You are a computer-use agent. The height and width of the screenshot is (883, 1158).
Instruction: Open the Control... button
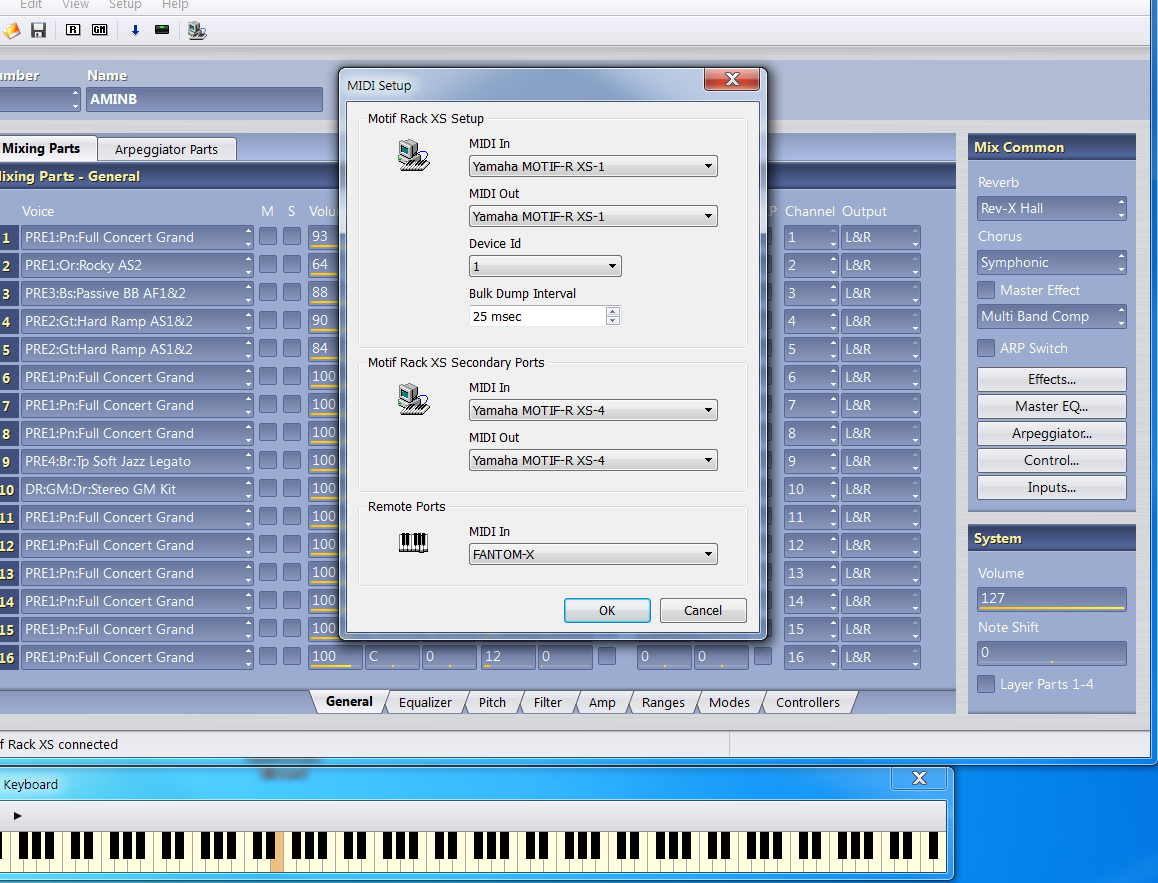point(1052,460)
